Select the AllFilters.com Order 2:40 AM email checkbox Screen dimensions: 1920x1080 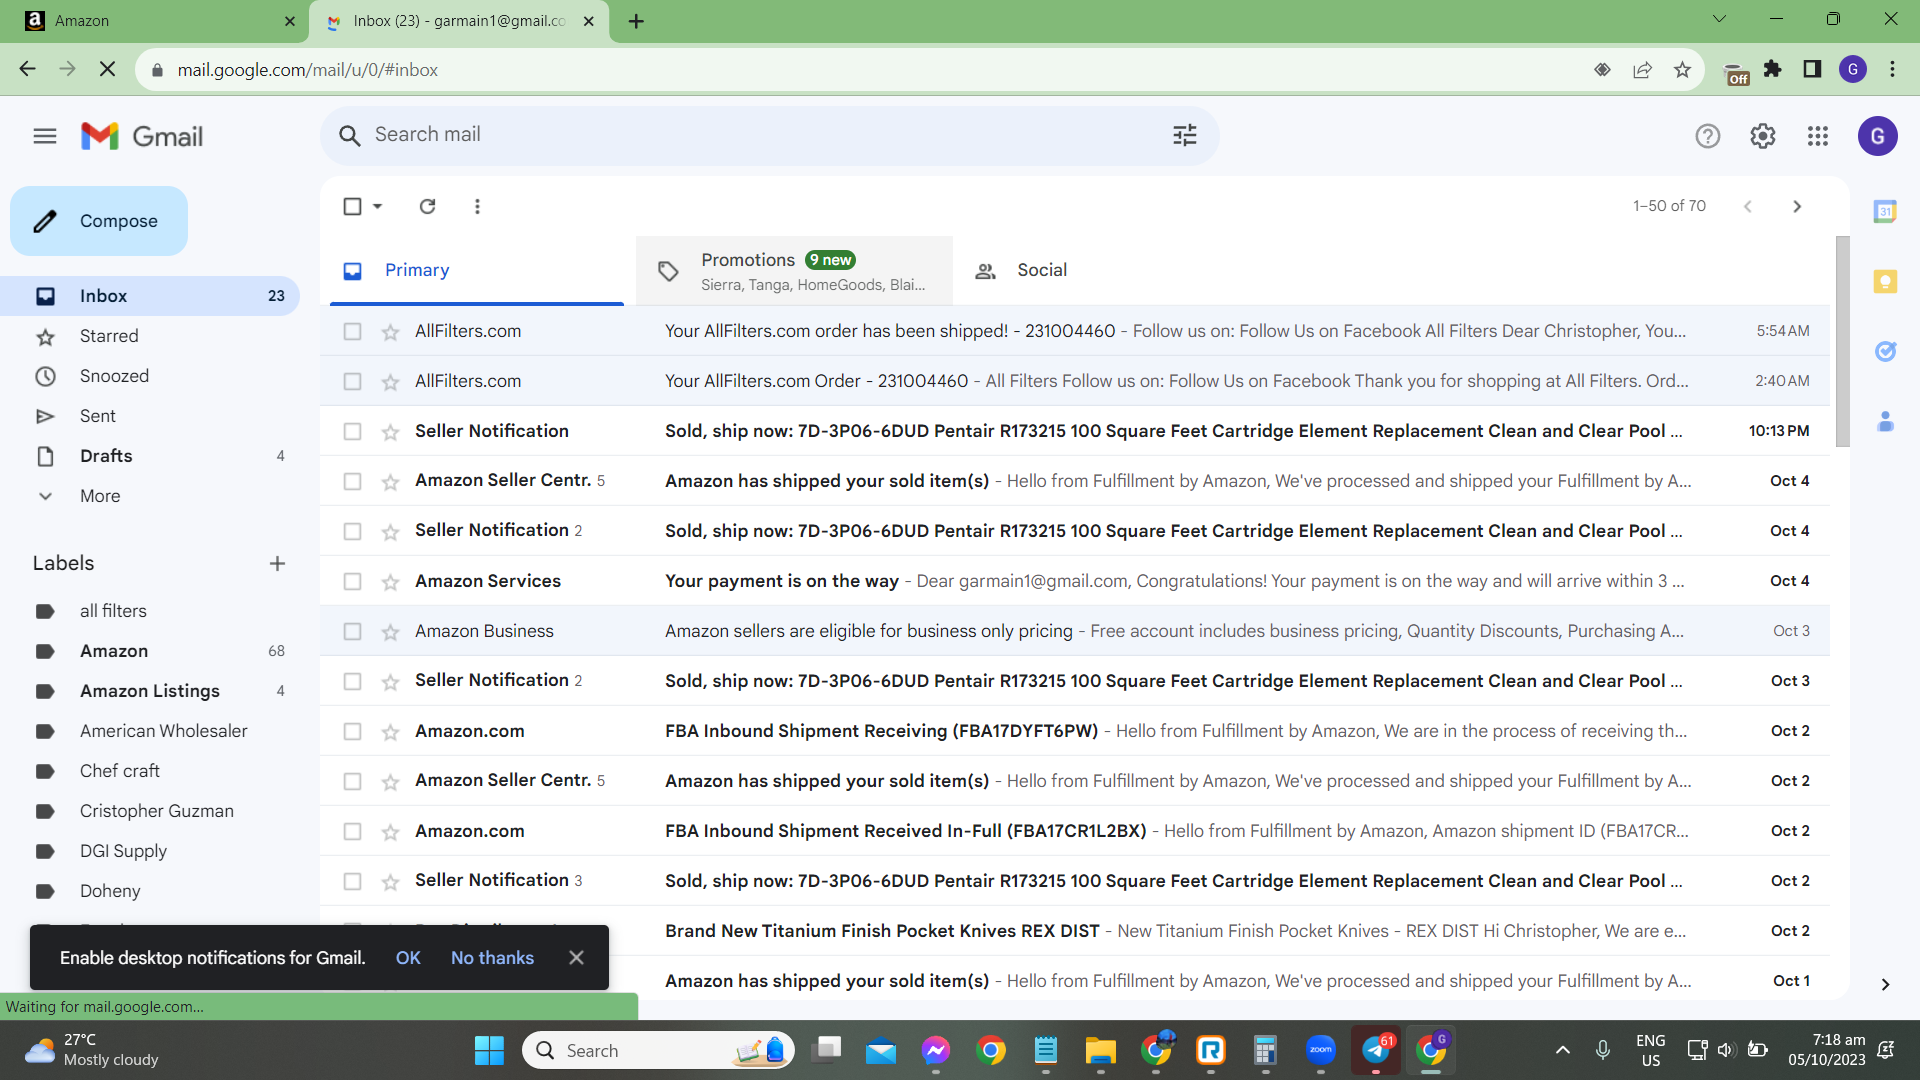(x=352, y=381)
